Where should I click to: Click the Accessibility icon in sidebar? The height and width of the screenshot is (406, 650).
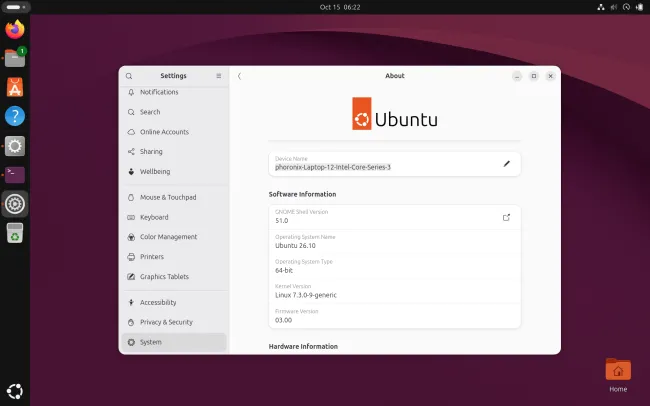[x=131, y=302]
